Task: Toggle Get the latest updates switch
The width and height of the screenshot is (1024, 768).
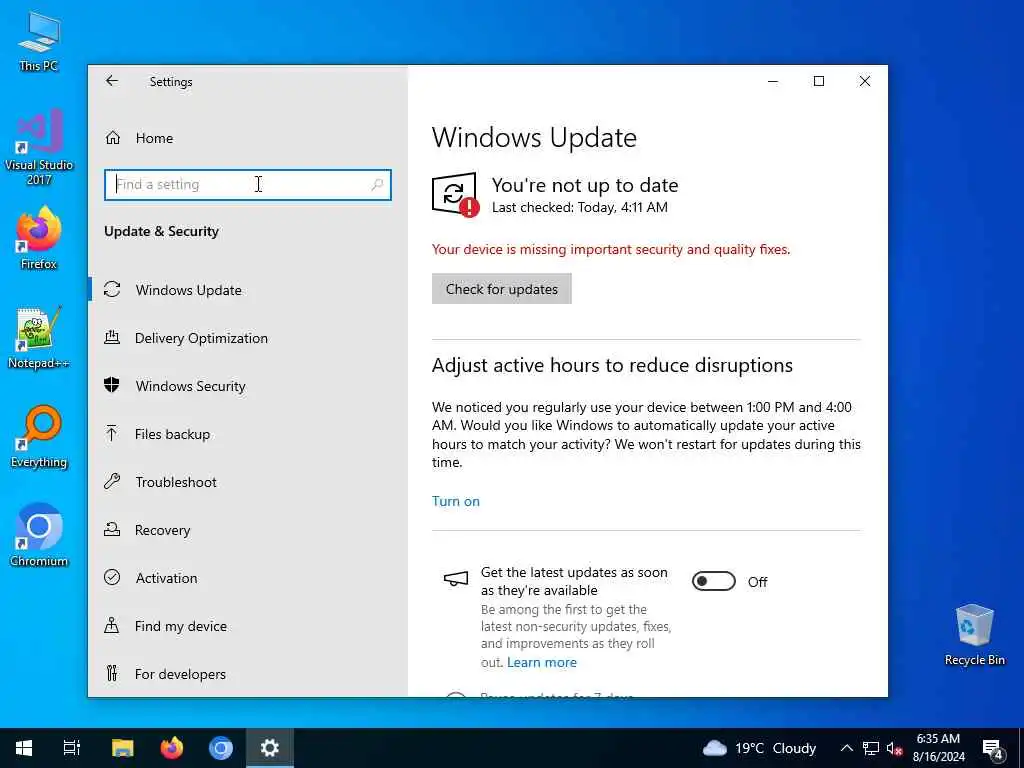Action: coord(714,581)
